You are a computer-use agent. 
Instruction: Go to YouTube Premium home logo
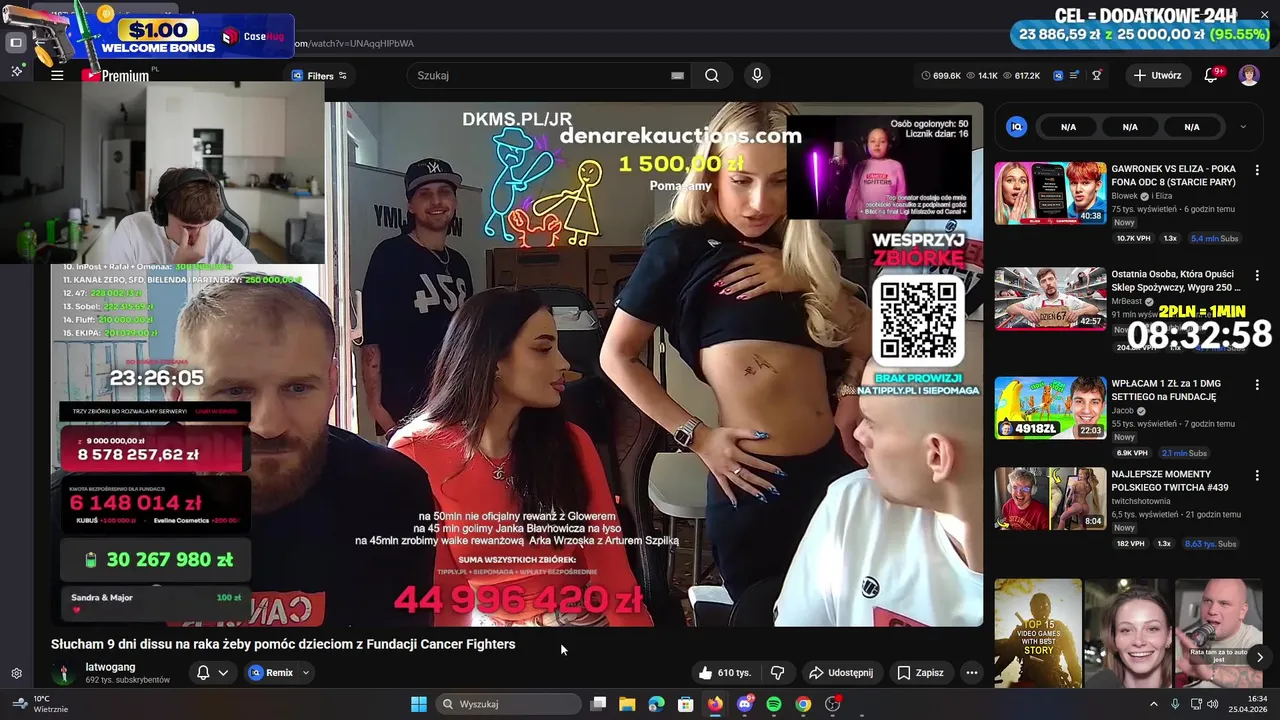click(x=115, y=76)
